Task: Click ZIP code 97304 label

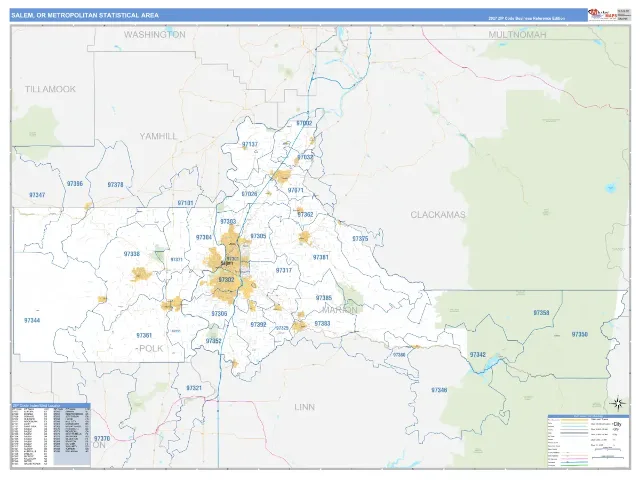Action: [204, 238]
